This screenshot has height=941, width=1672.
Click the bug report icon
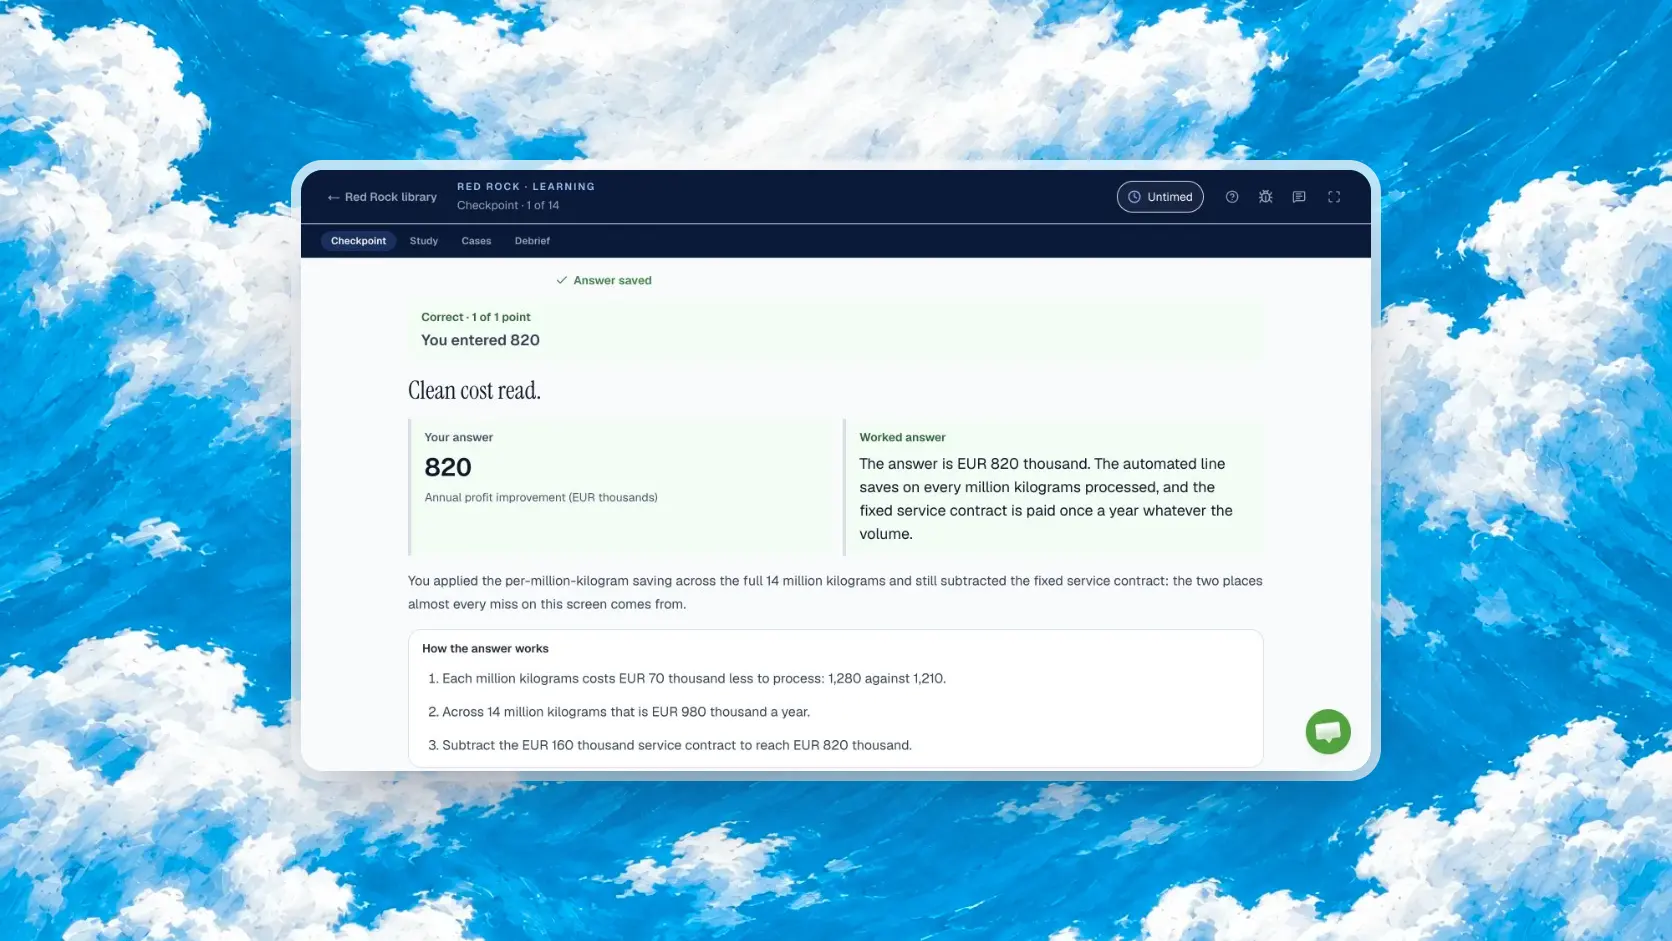[x=1265, y=197]
